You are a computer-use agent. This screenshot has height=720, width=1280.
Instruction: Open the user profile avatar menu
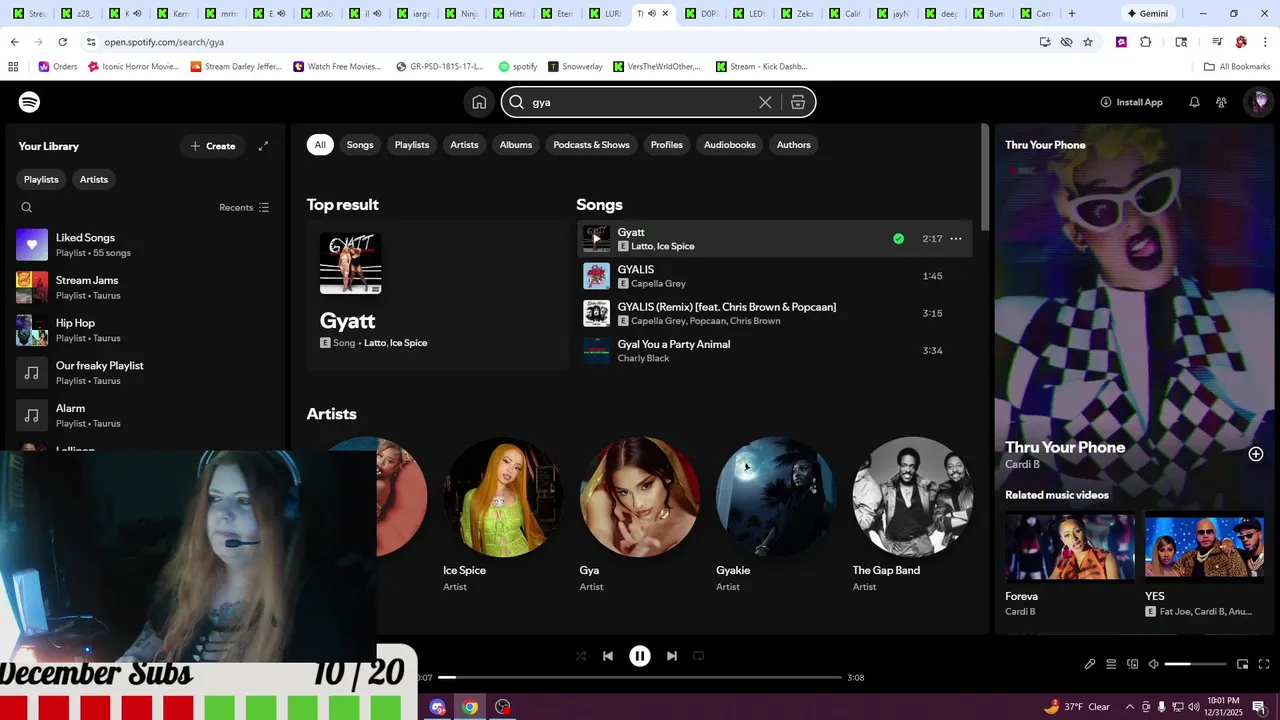tap(1259, 102)
